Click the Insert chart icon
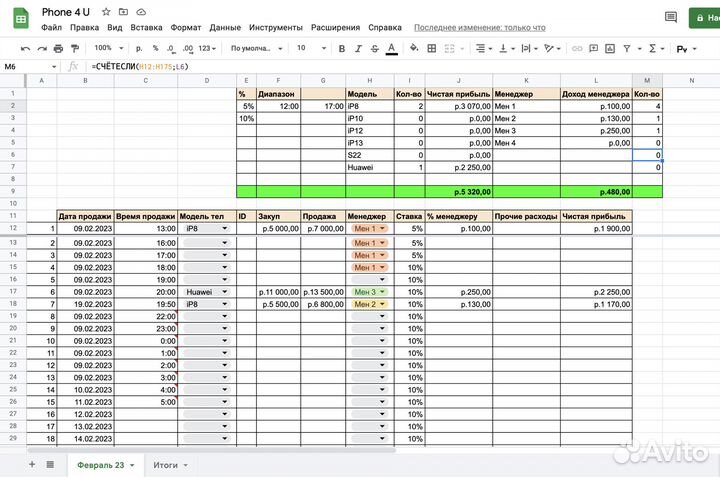 pyautogui.click(x=610, y=48)
